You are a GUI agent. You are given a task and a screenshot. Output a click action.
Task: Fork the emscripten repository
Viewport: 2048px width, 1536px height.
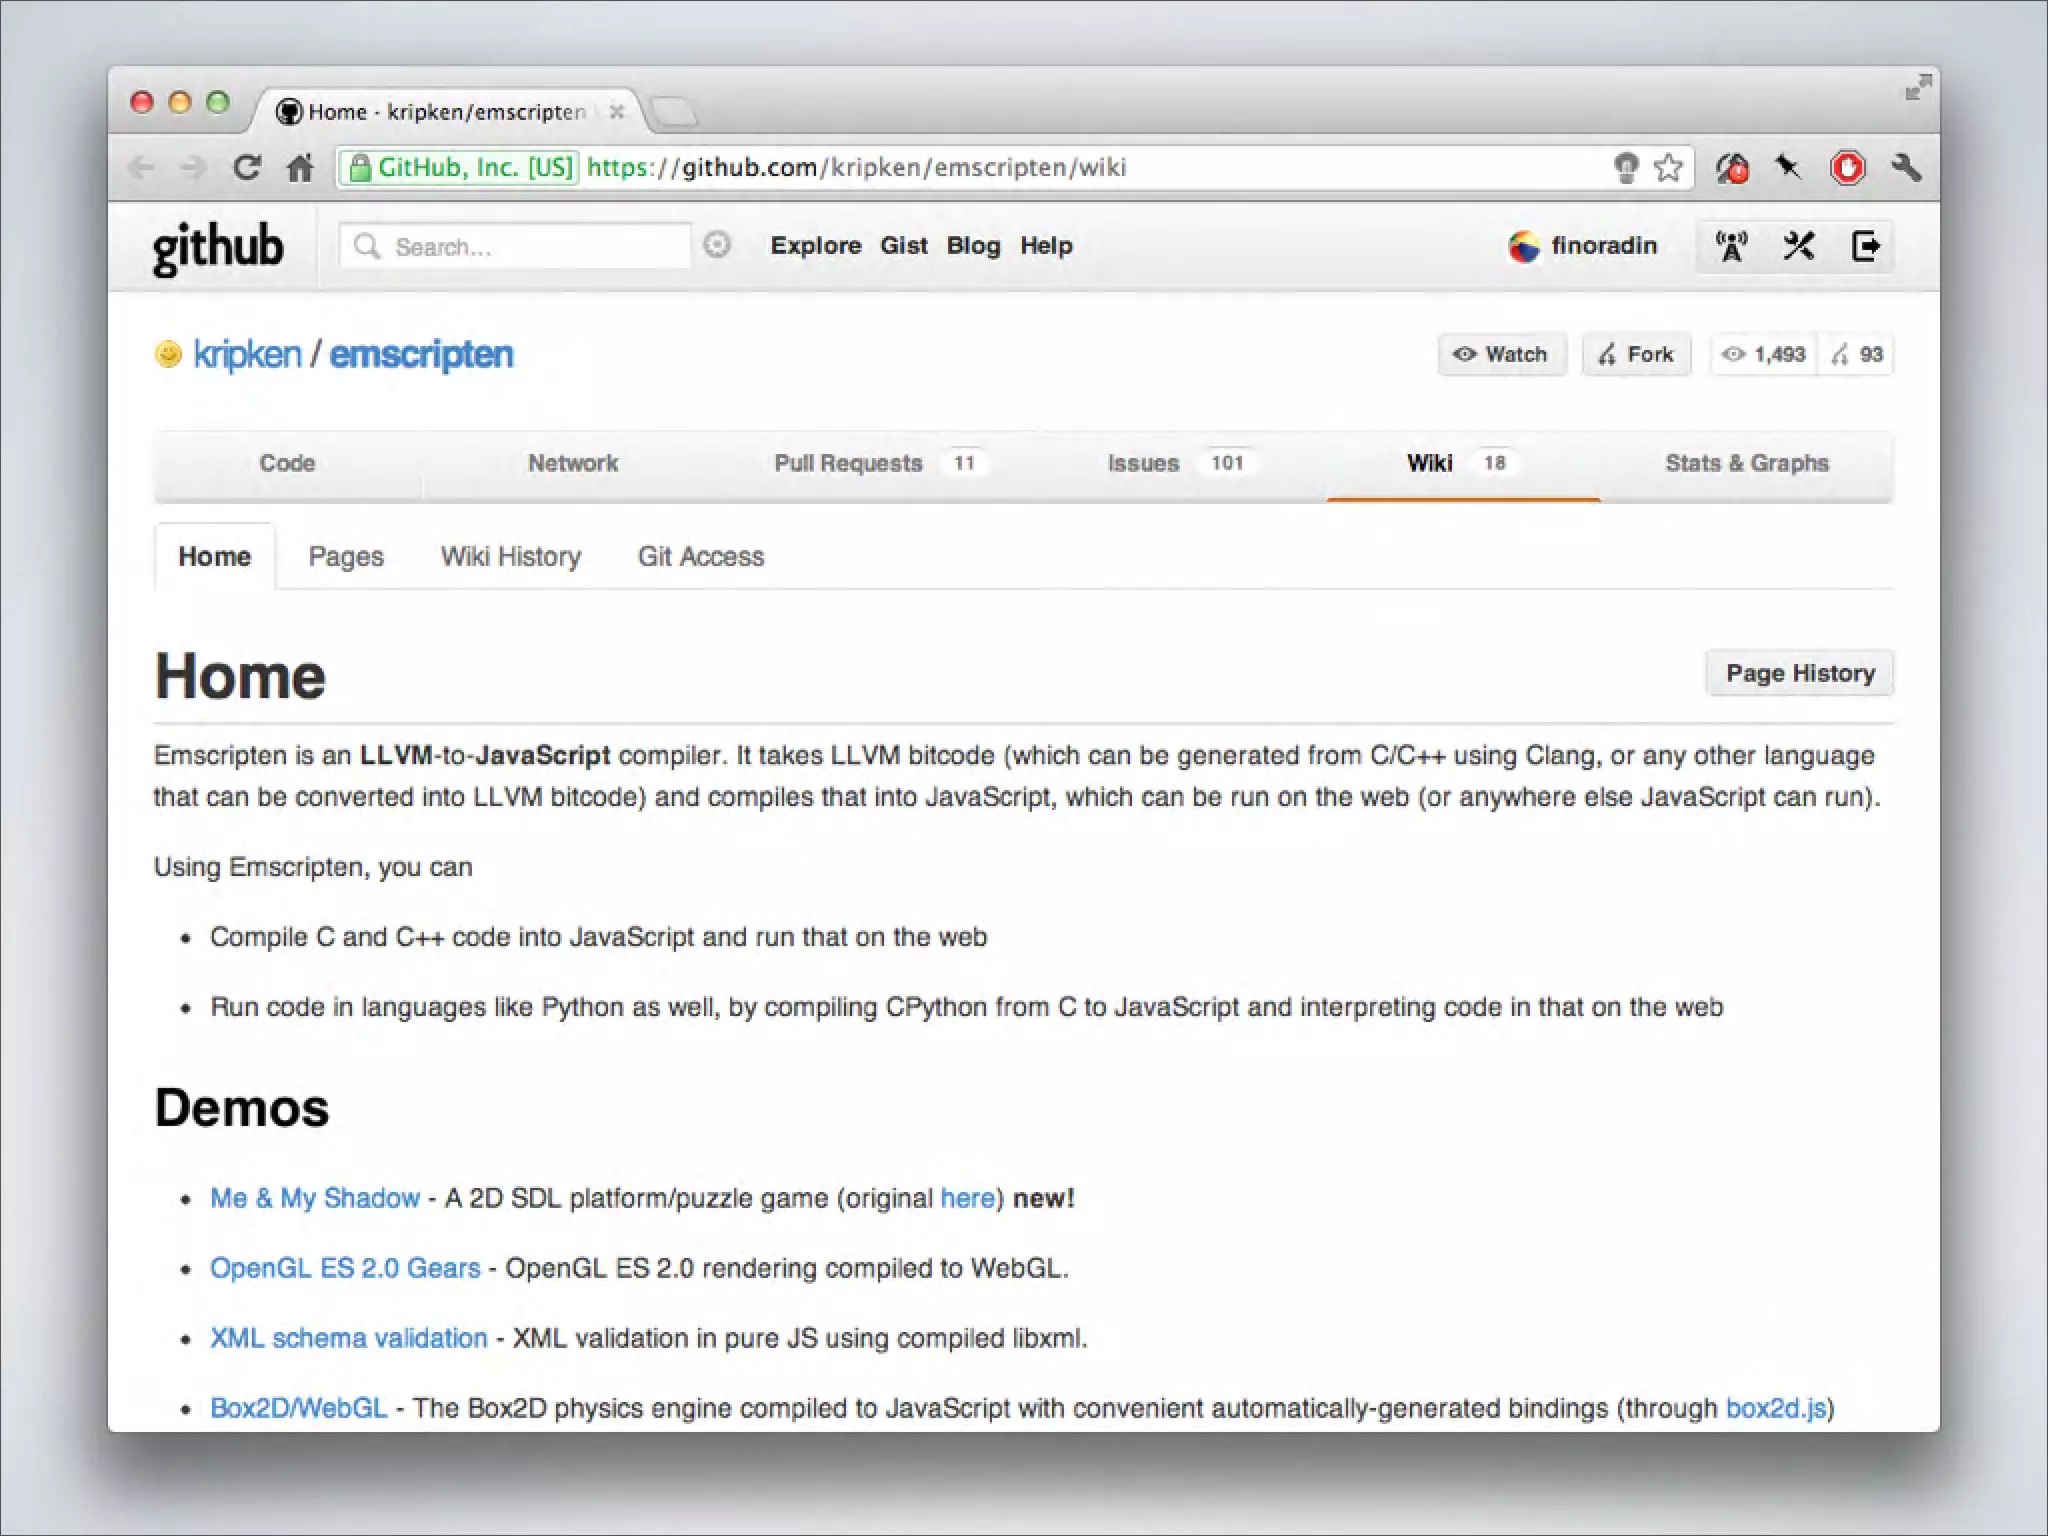pyautogui.click(x=1636, y=354)
